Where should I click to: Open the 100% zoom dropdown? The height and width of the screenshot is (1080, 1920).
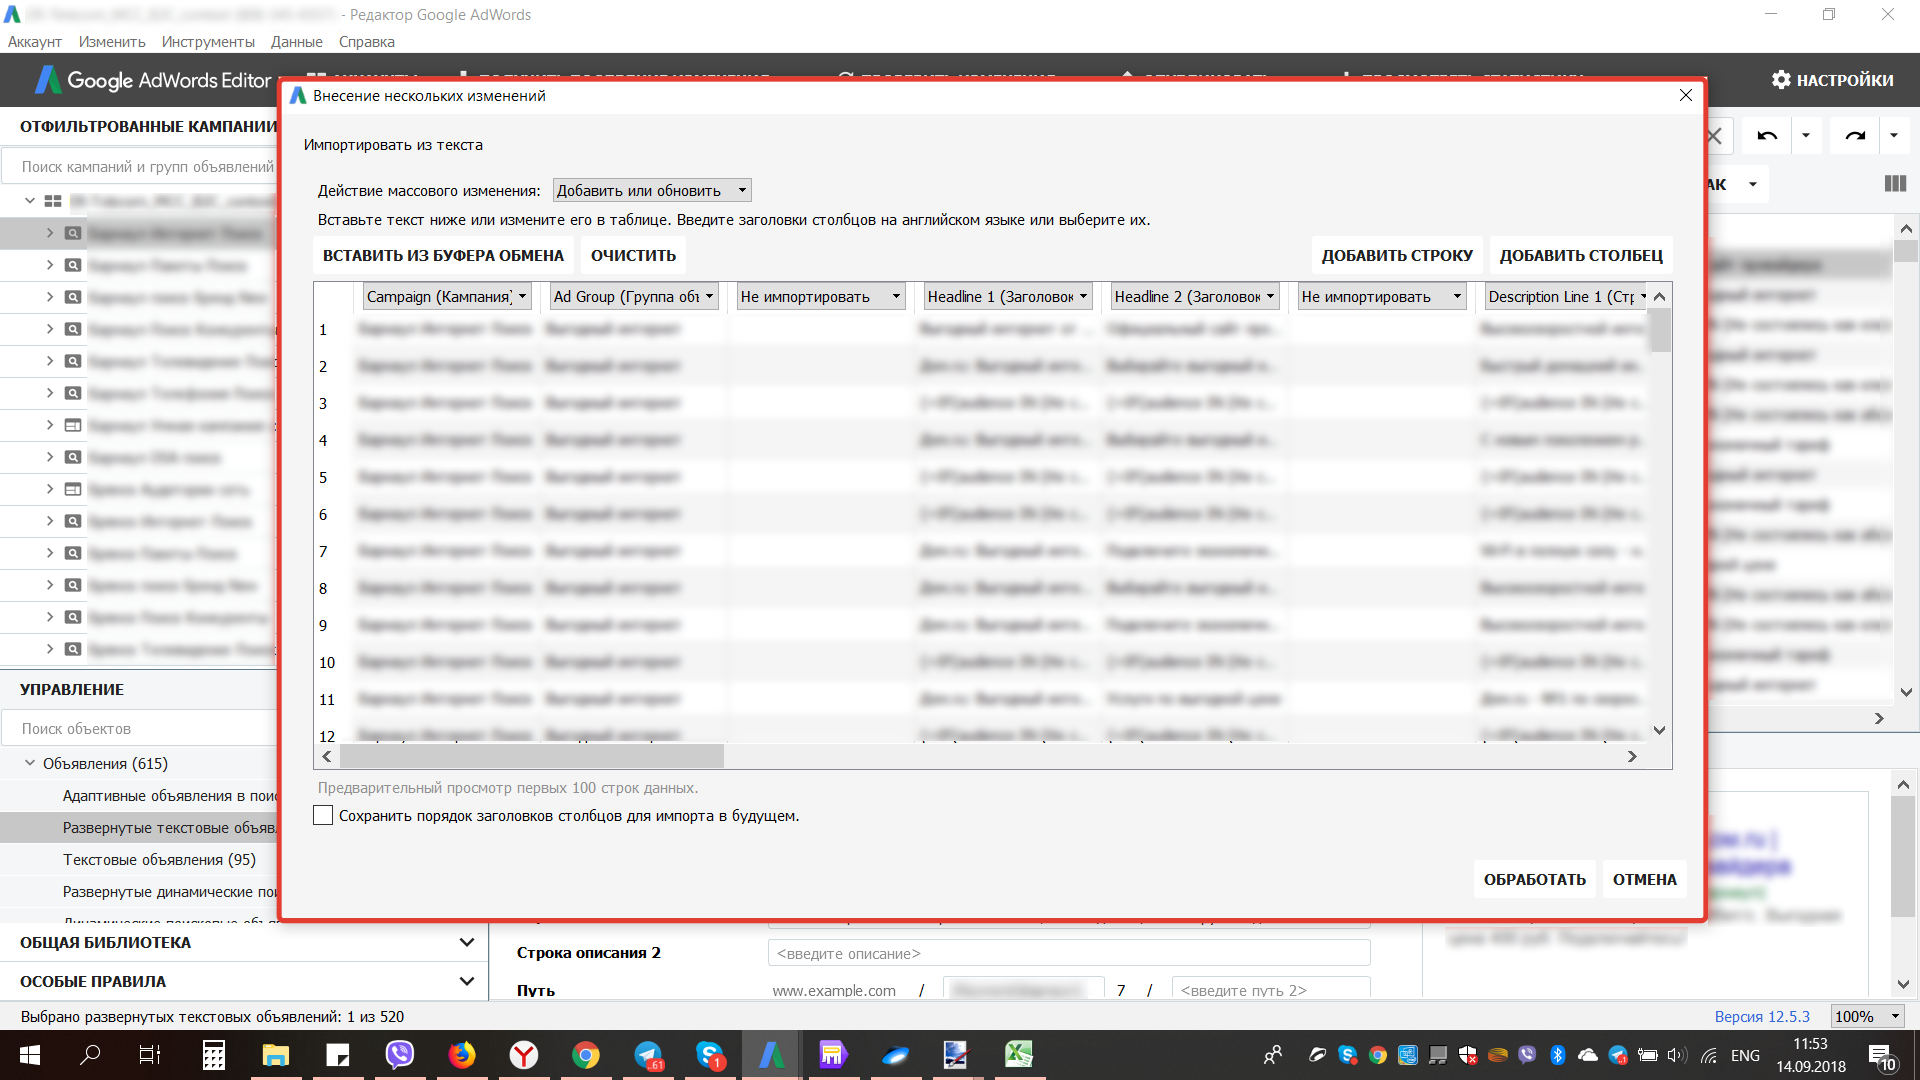coord(1867,1016)
